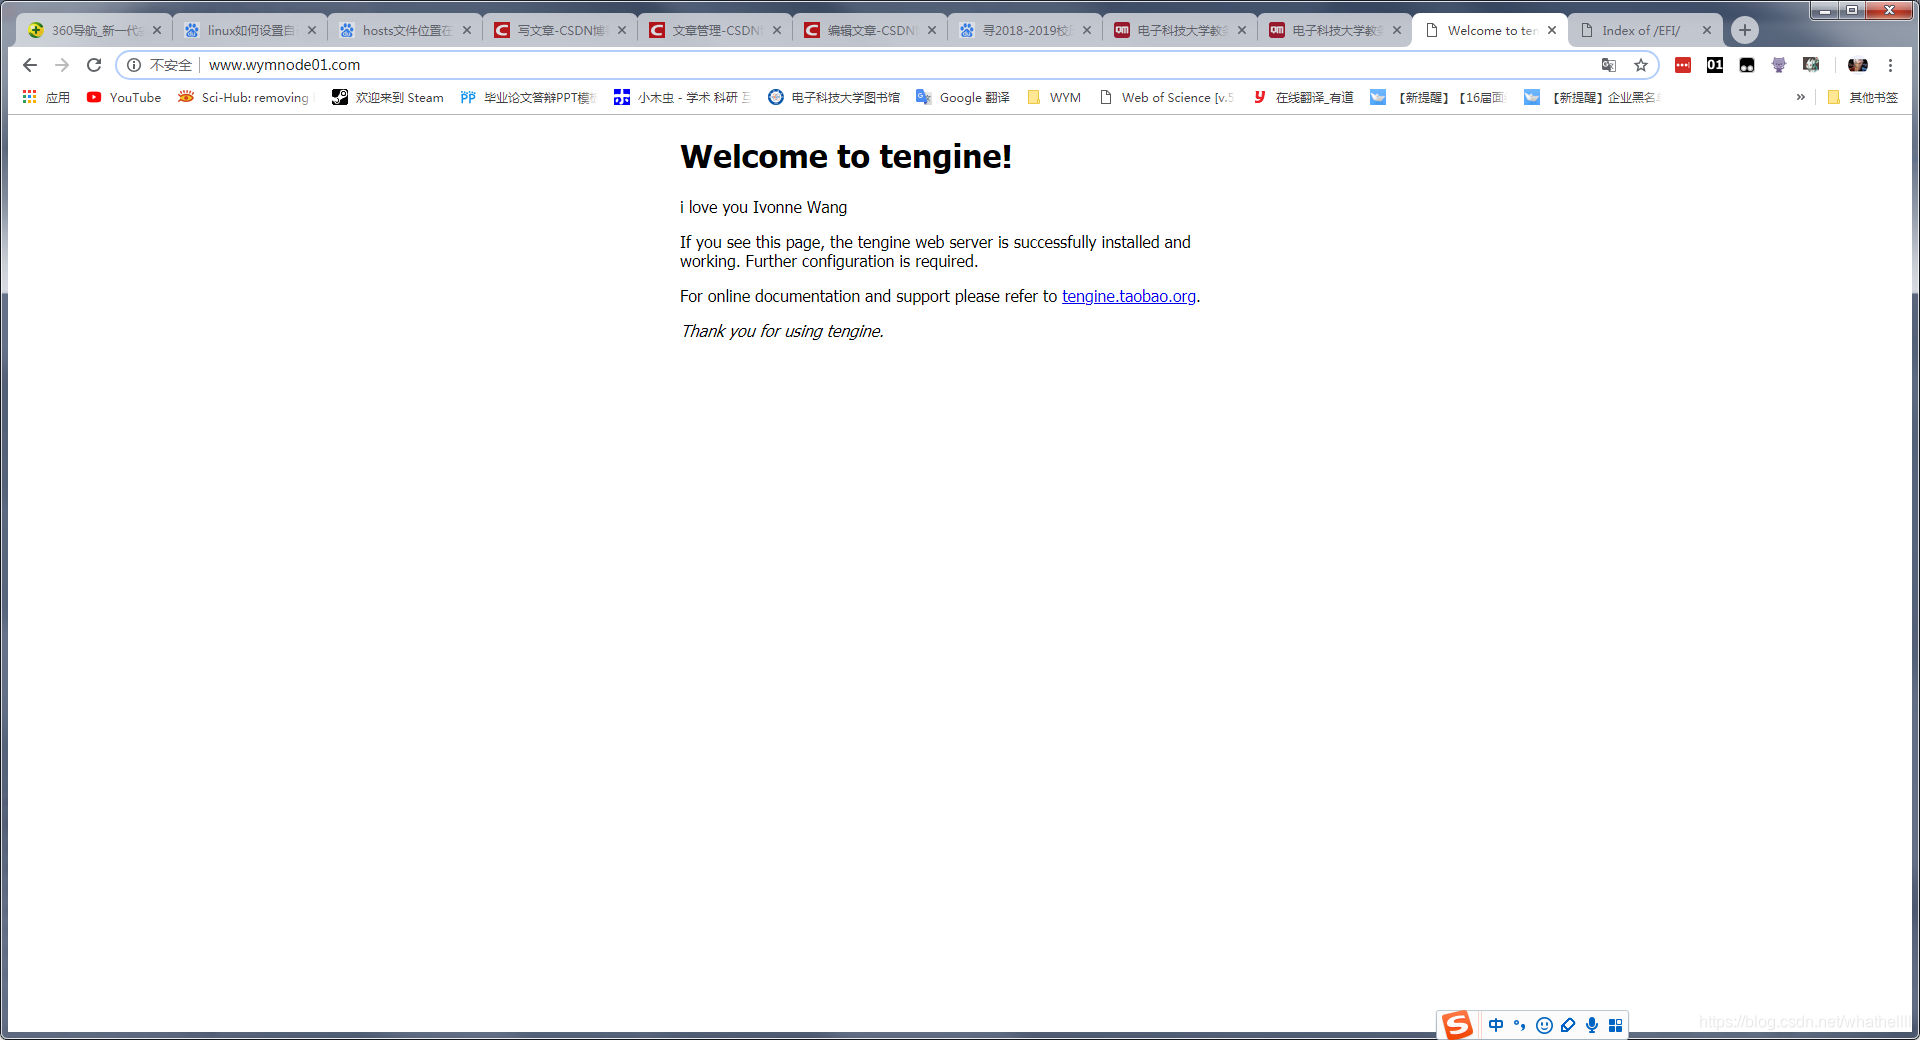1920x1040 pixels.
Task: Expand hidden bookmarks with double-arrow chevron
Action: [x=1800, y=97]
